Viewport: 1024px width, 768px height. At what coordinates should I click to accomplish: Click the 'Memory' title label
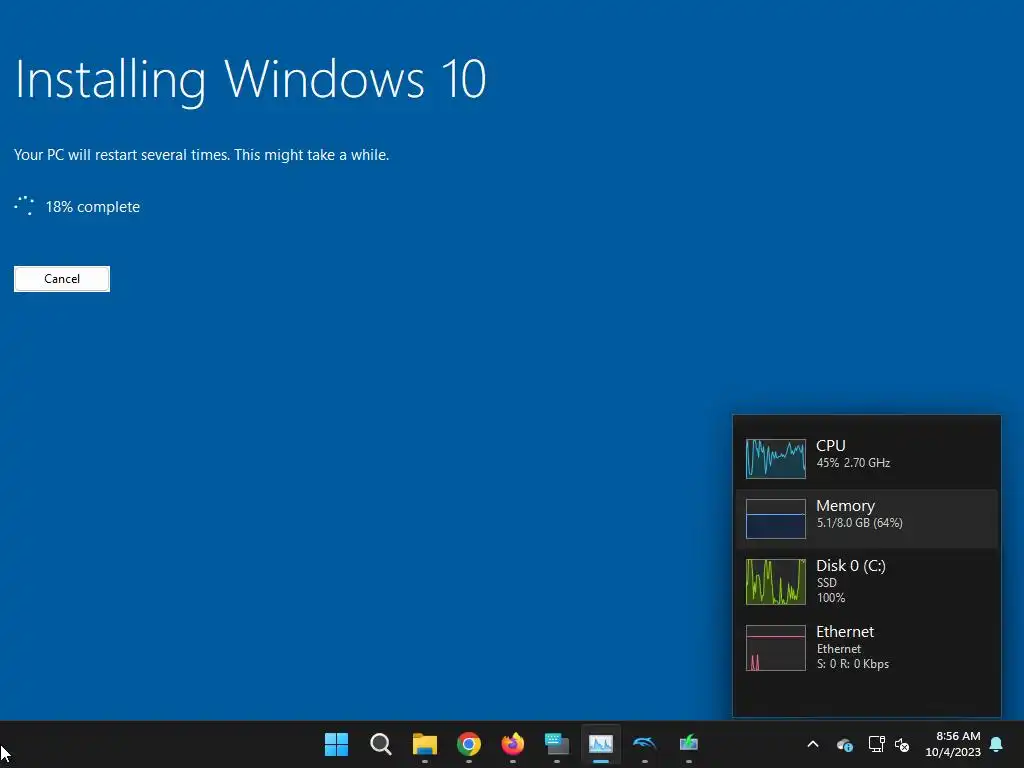(x=846, y=506)
